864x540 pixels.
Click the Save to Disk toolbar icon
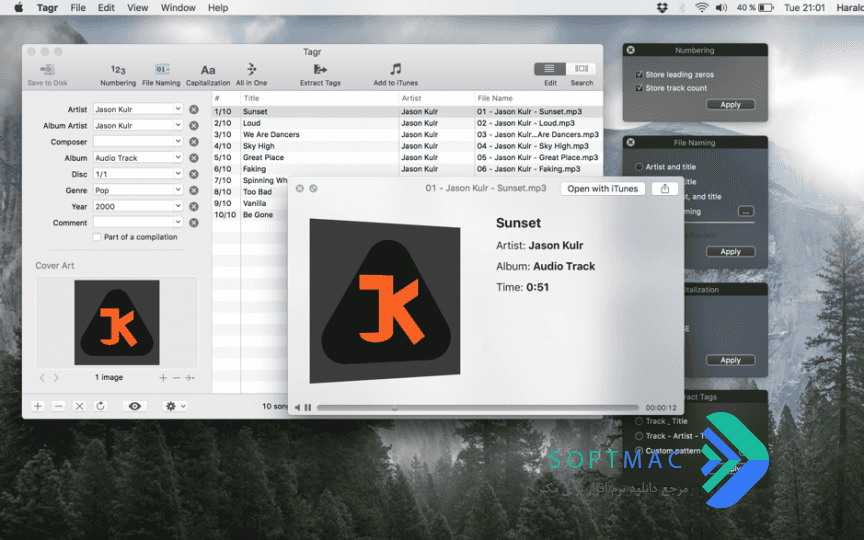[47, 69]
